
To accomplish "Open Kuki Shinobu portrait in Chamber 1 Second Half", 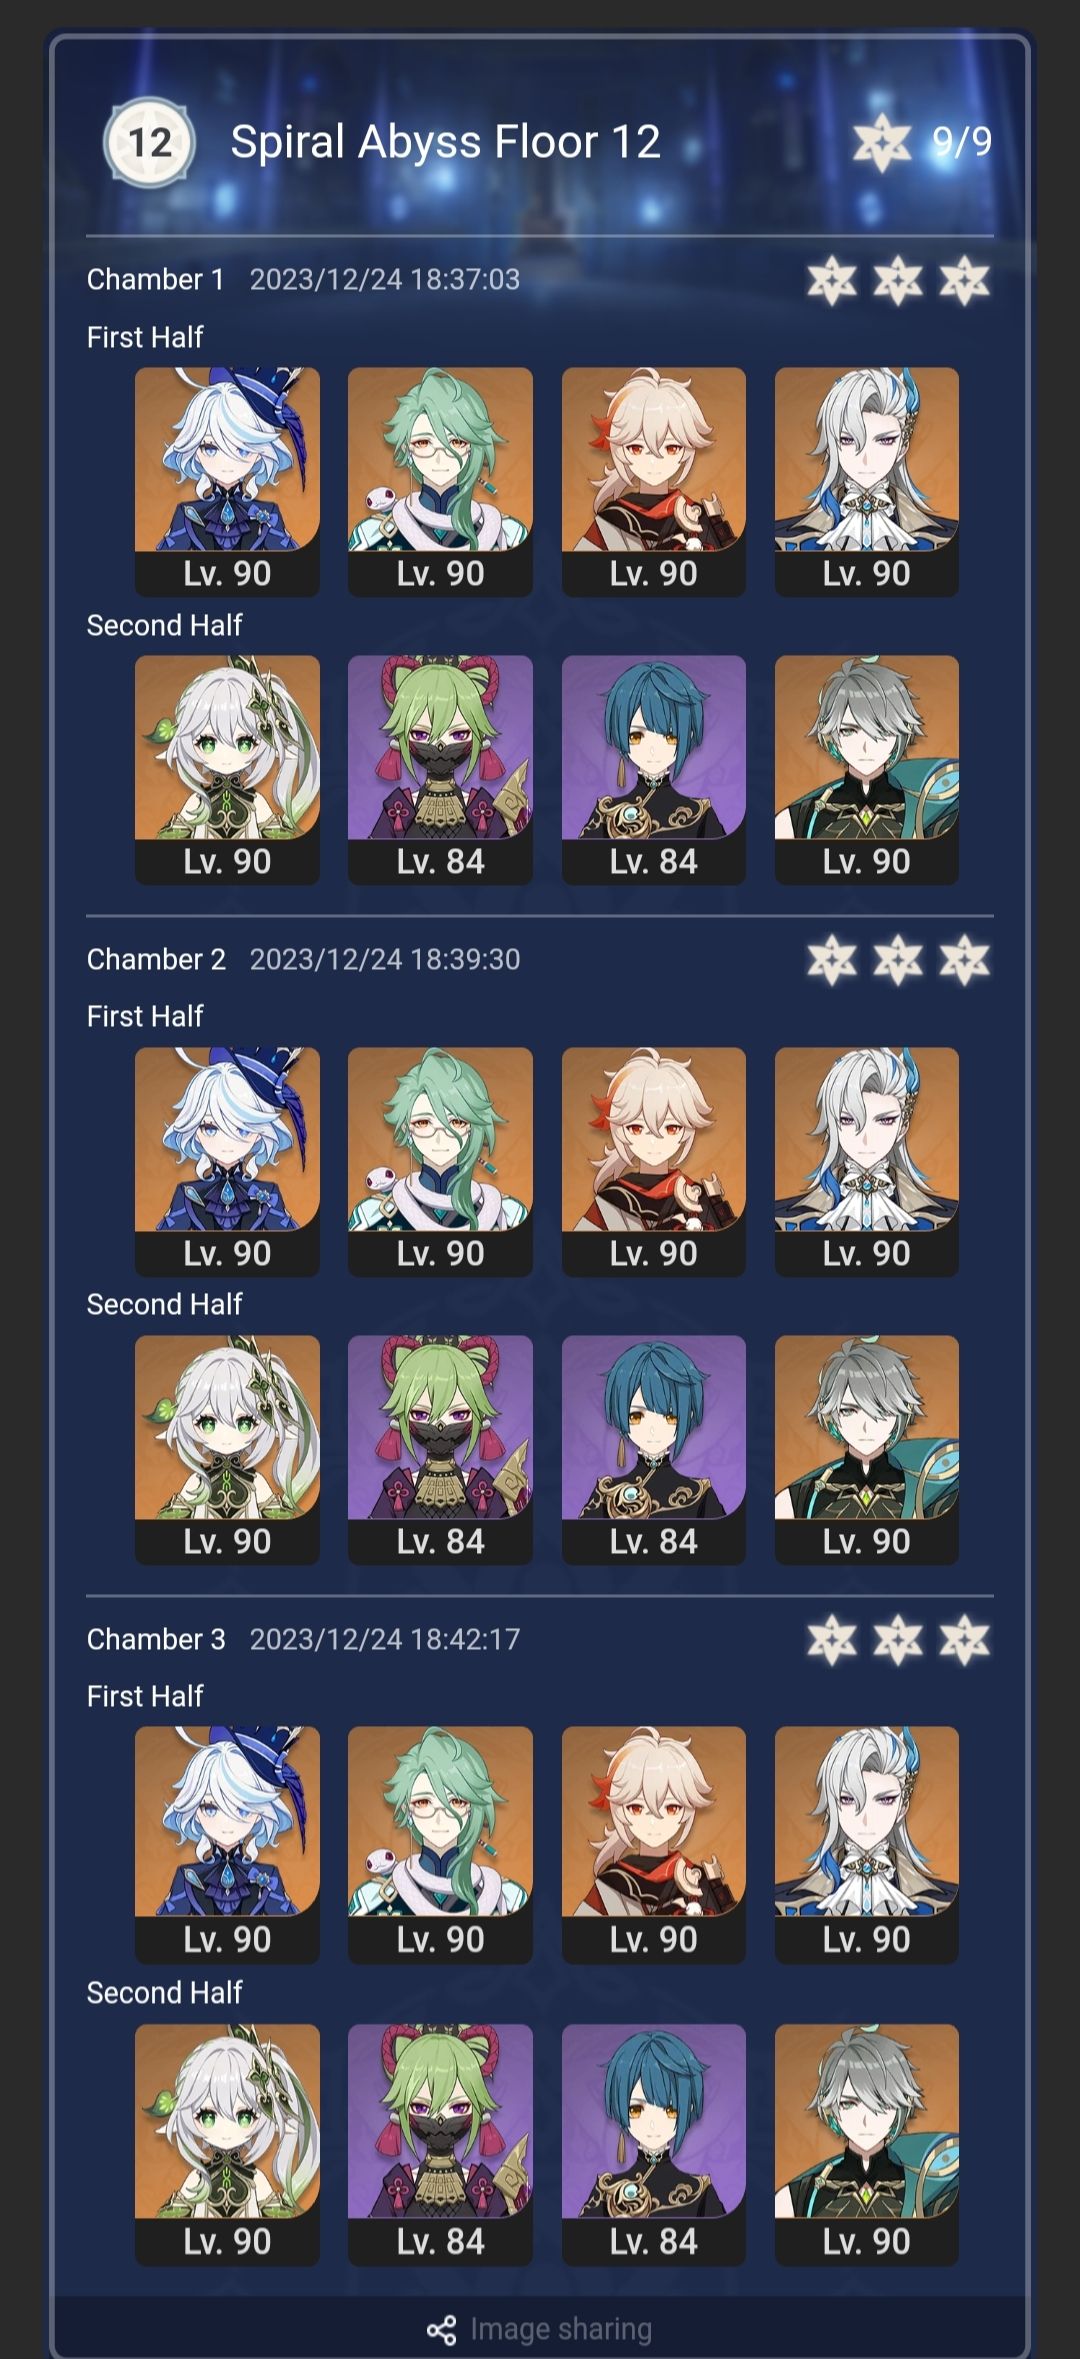I will point(440,769).
